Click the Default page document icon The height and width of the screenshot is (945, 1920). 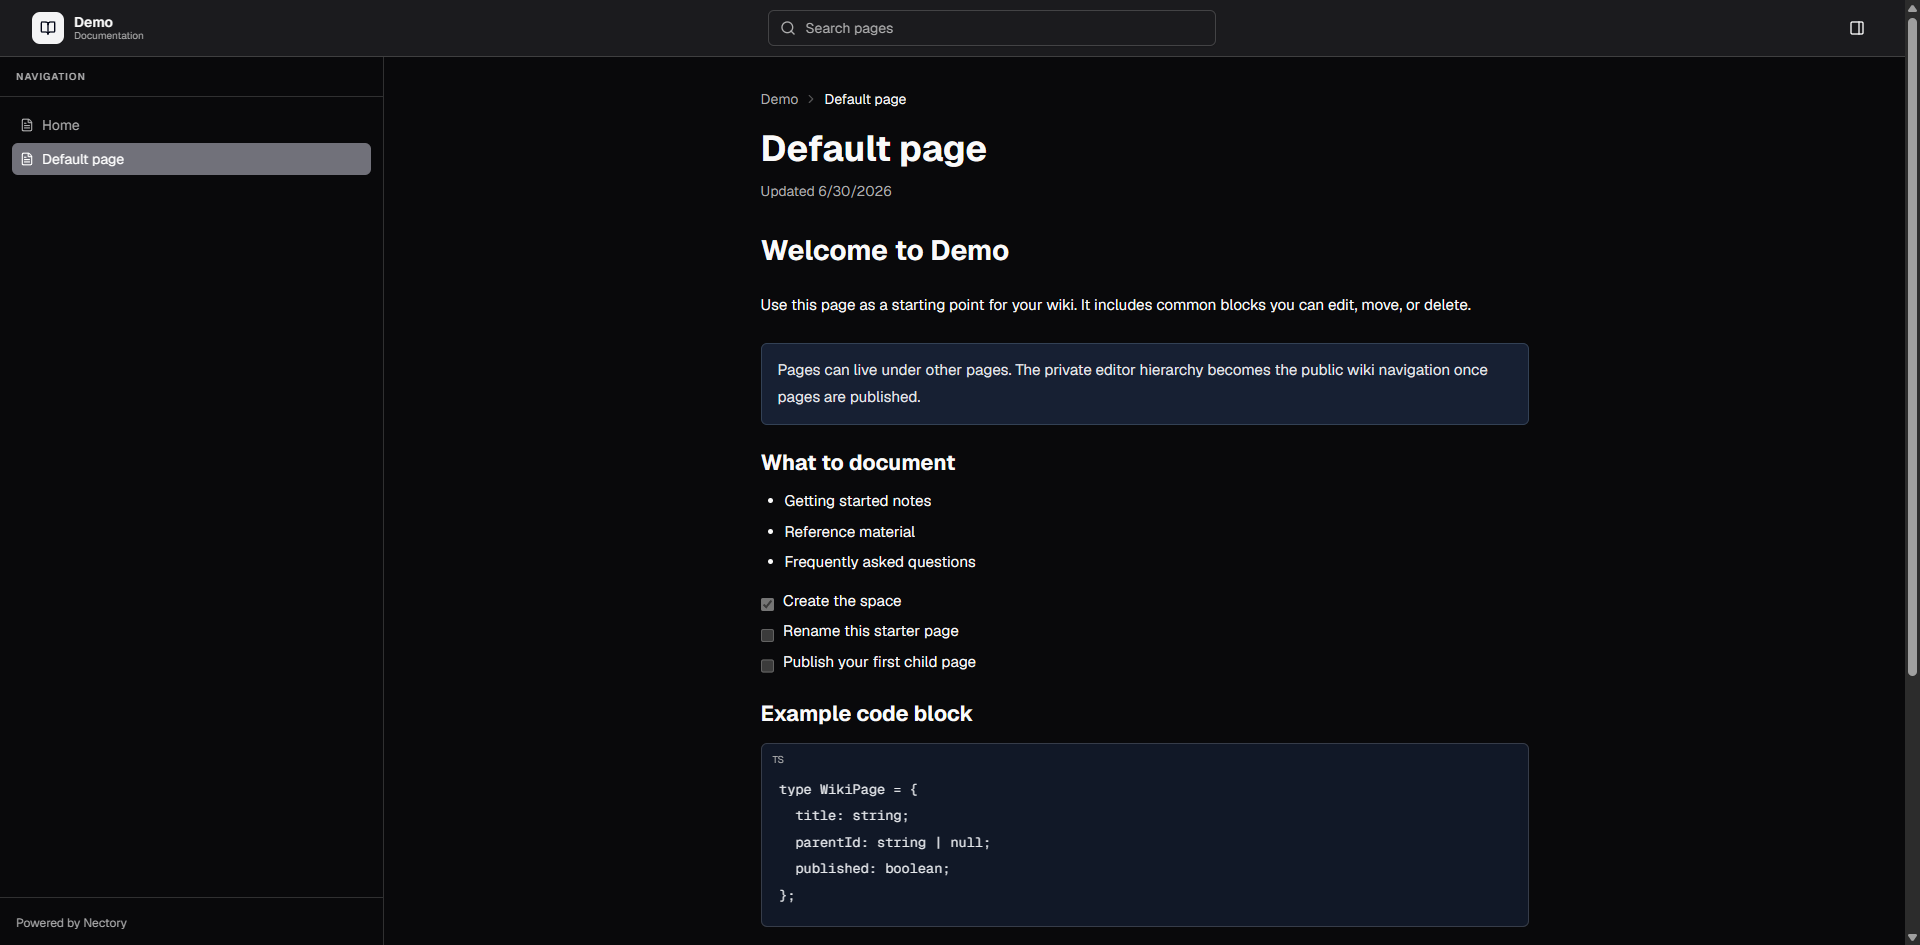point(27,159)
